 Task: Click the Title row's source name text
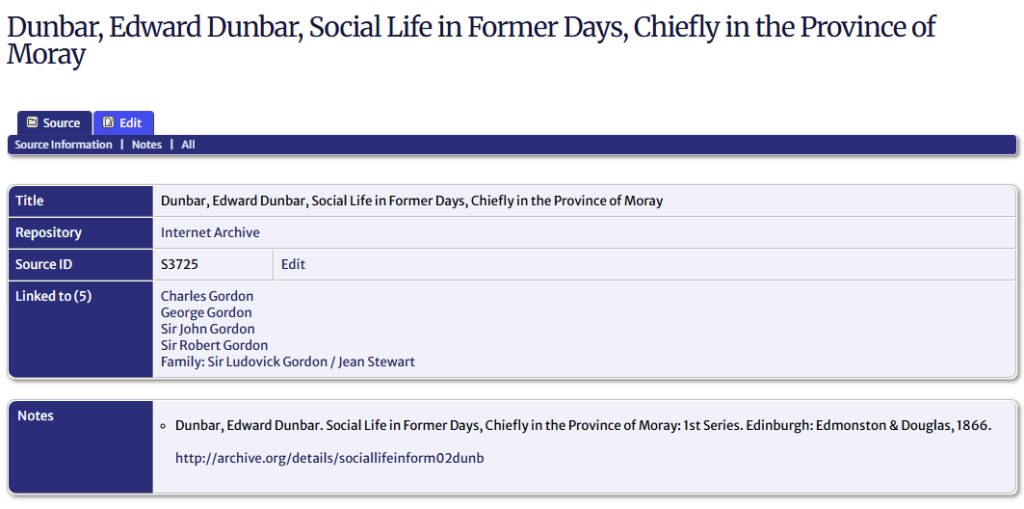click(x=411, y=201)
